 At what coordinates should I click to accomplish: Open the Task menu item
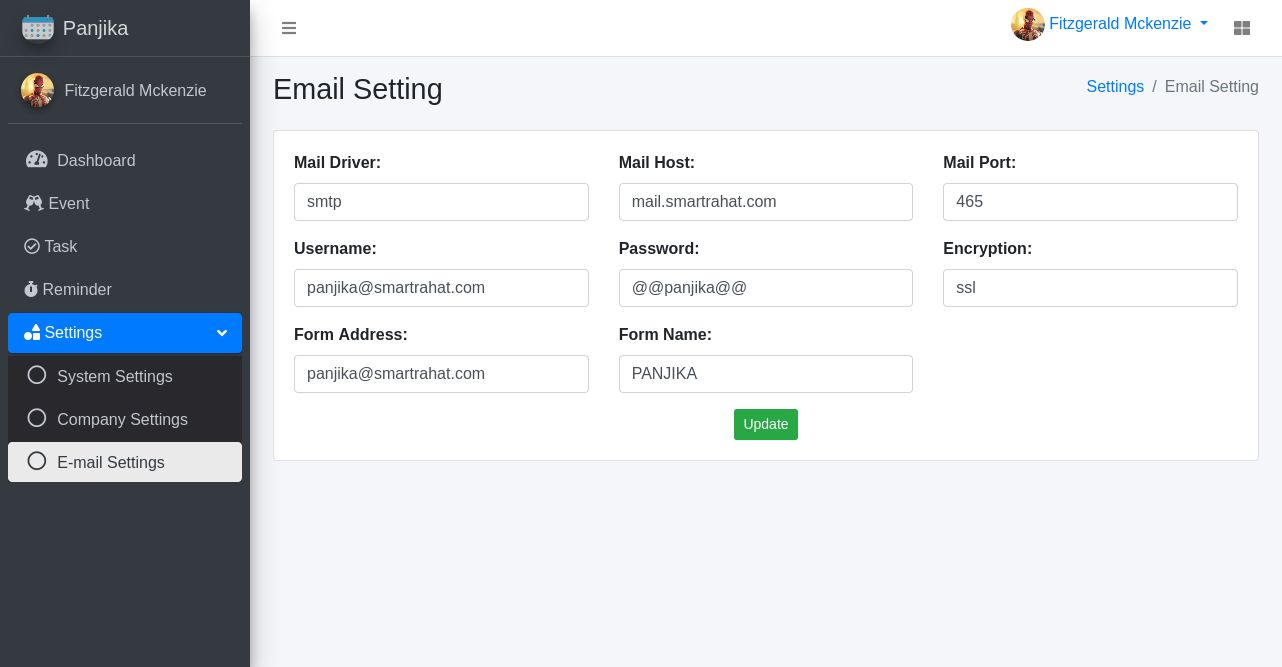pyautogui.click(x=60, y=246)
